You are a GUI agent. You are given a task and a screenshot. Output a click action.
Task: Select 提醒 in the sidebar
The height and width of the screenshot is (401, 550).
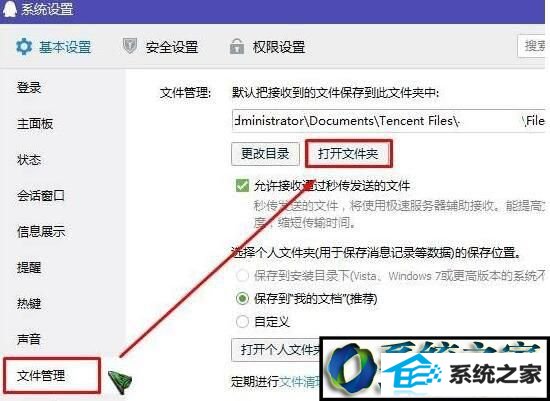29,268
